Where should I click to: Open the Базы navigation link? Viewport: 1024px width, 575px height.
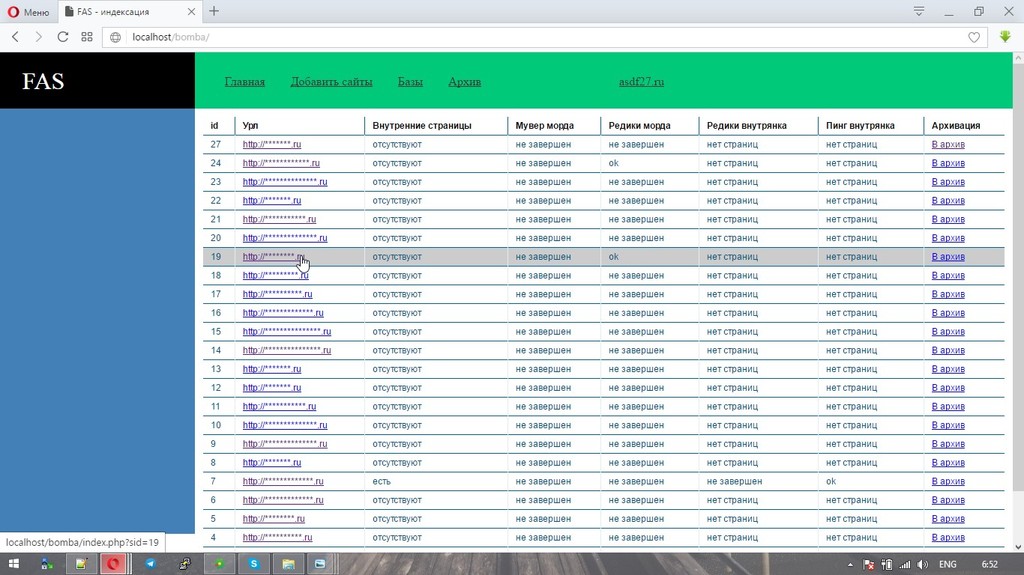[x=410, y=82]
